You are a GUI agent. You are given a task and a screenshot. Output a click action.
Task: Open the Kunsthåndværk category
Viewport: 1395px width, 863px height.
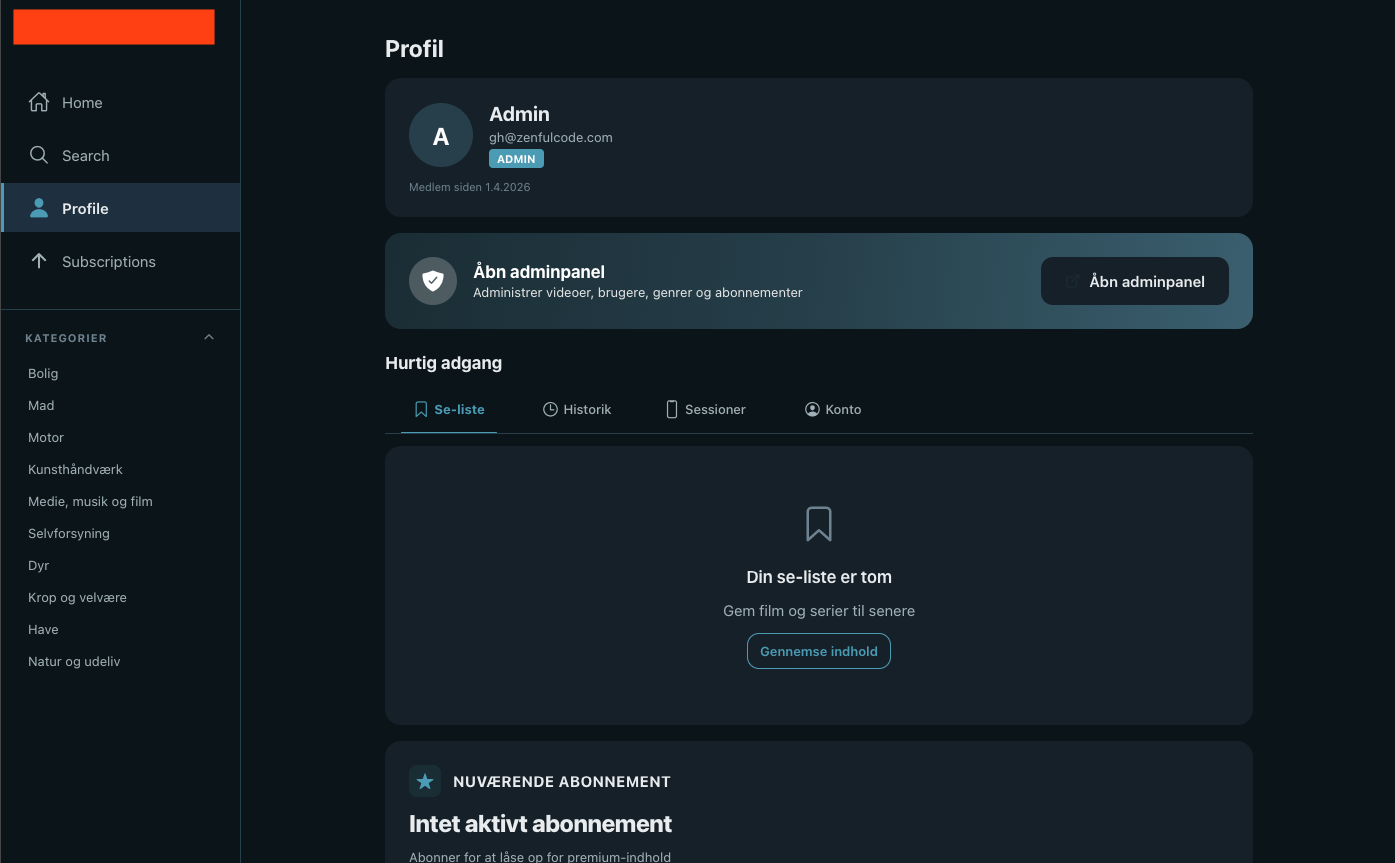75,469
